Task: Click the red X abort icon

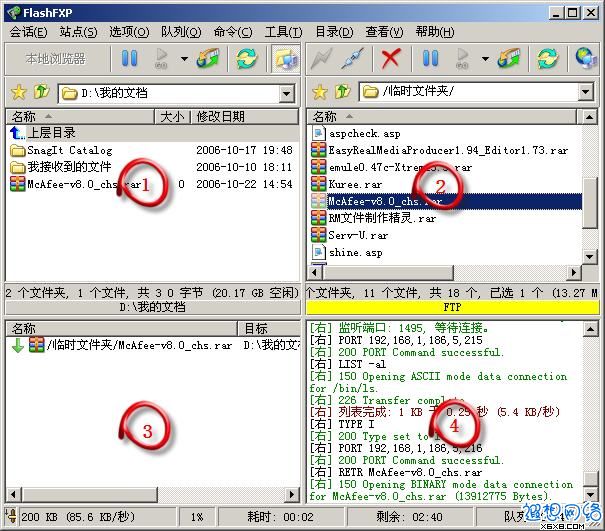Action: pos(390,59)
